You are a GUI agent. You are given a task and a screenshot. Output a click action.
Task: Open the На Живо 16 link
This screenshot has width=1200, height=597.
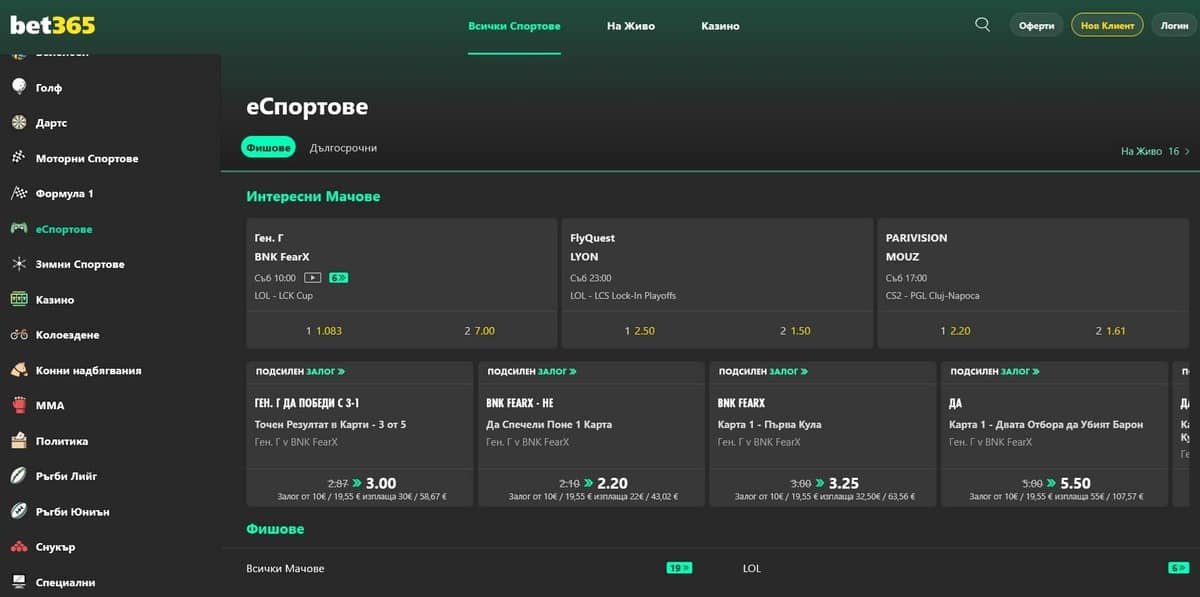pos(1155,151)
